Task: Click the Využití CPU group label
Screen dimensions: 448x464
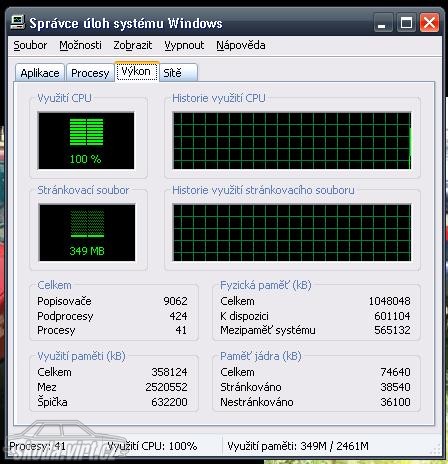Action: [x=64, y=98]
